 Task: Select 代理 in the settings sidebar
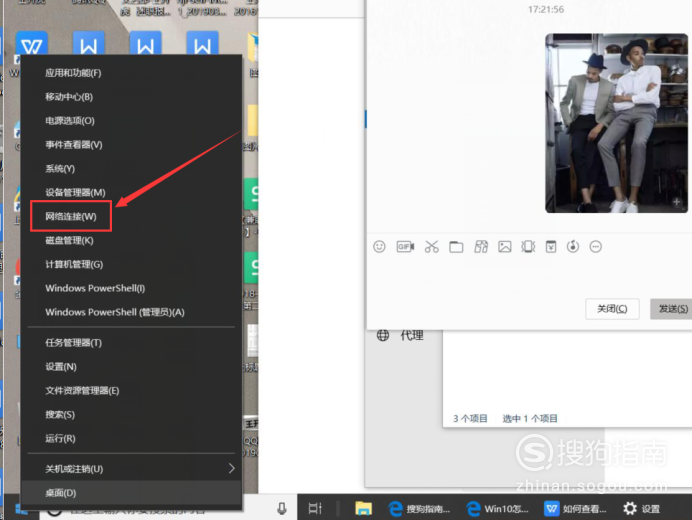(412, 335)
